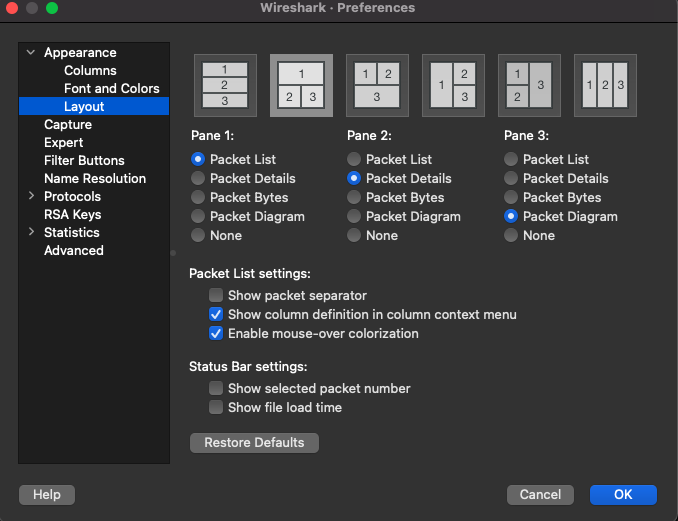Open Help for preferences
Screen dimensions: 678x521
tap(47, 495)
